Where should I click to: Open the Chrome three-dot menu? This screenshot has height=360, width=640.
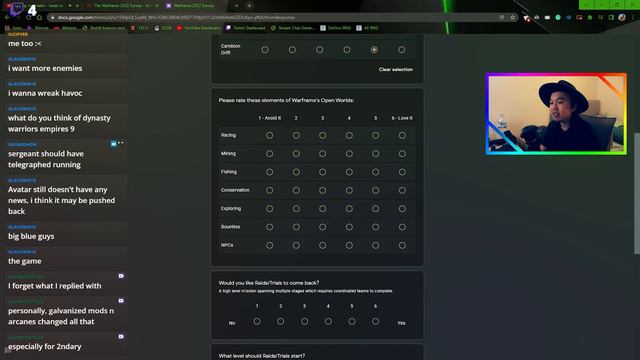coord(633,18)
